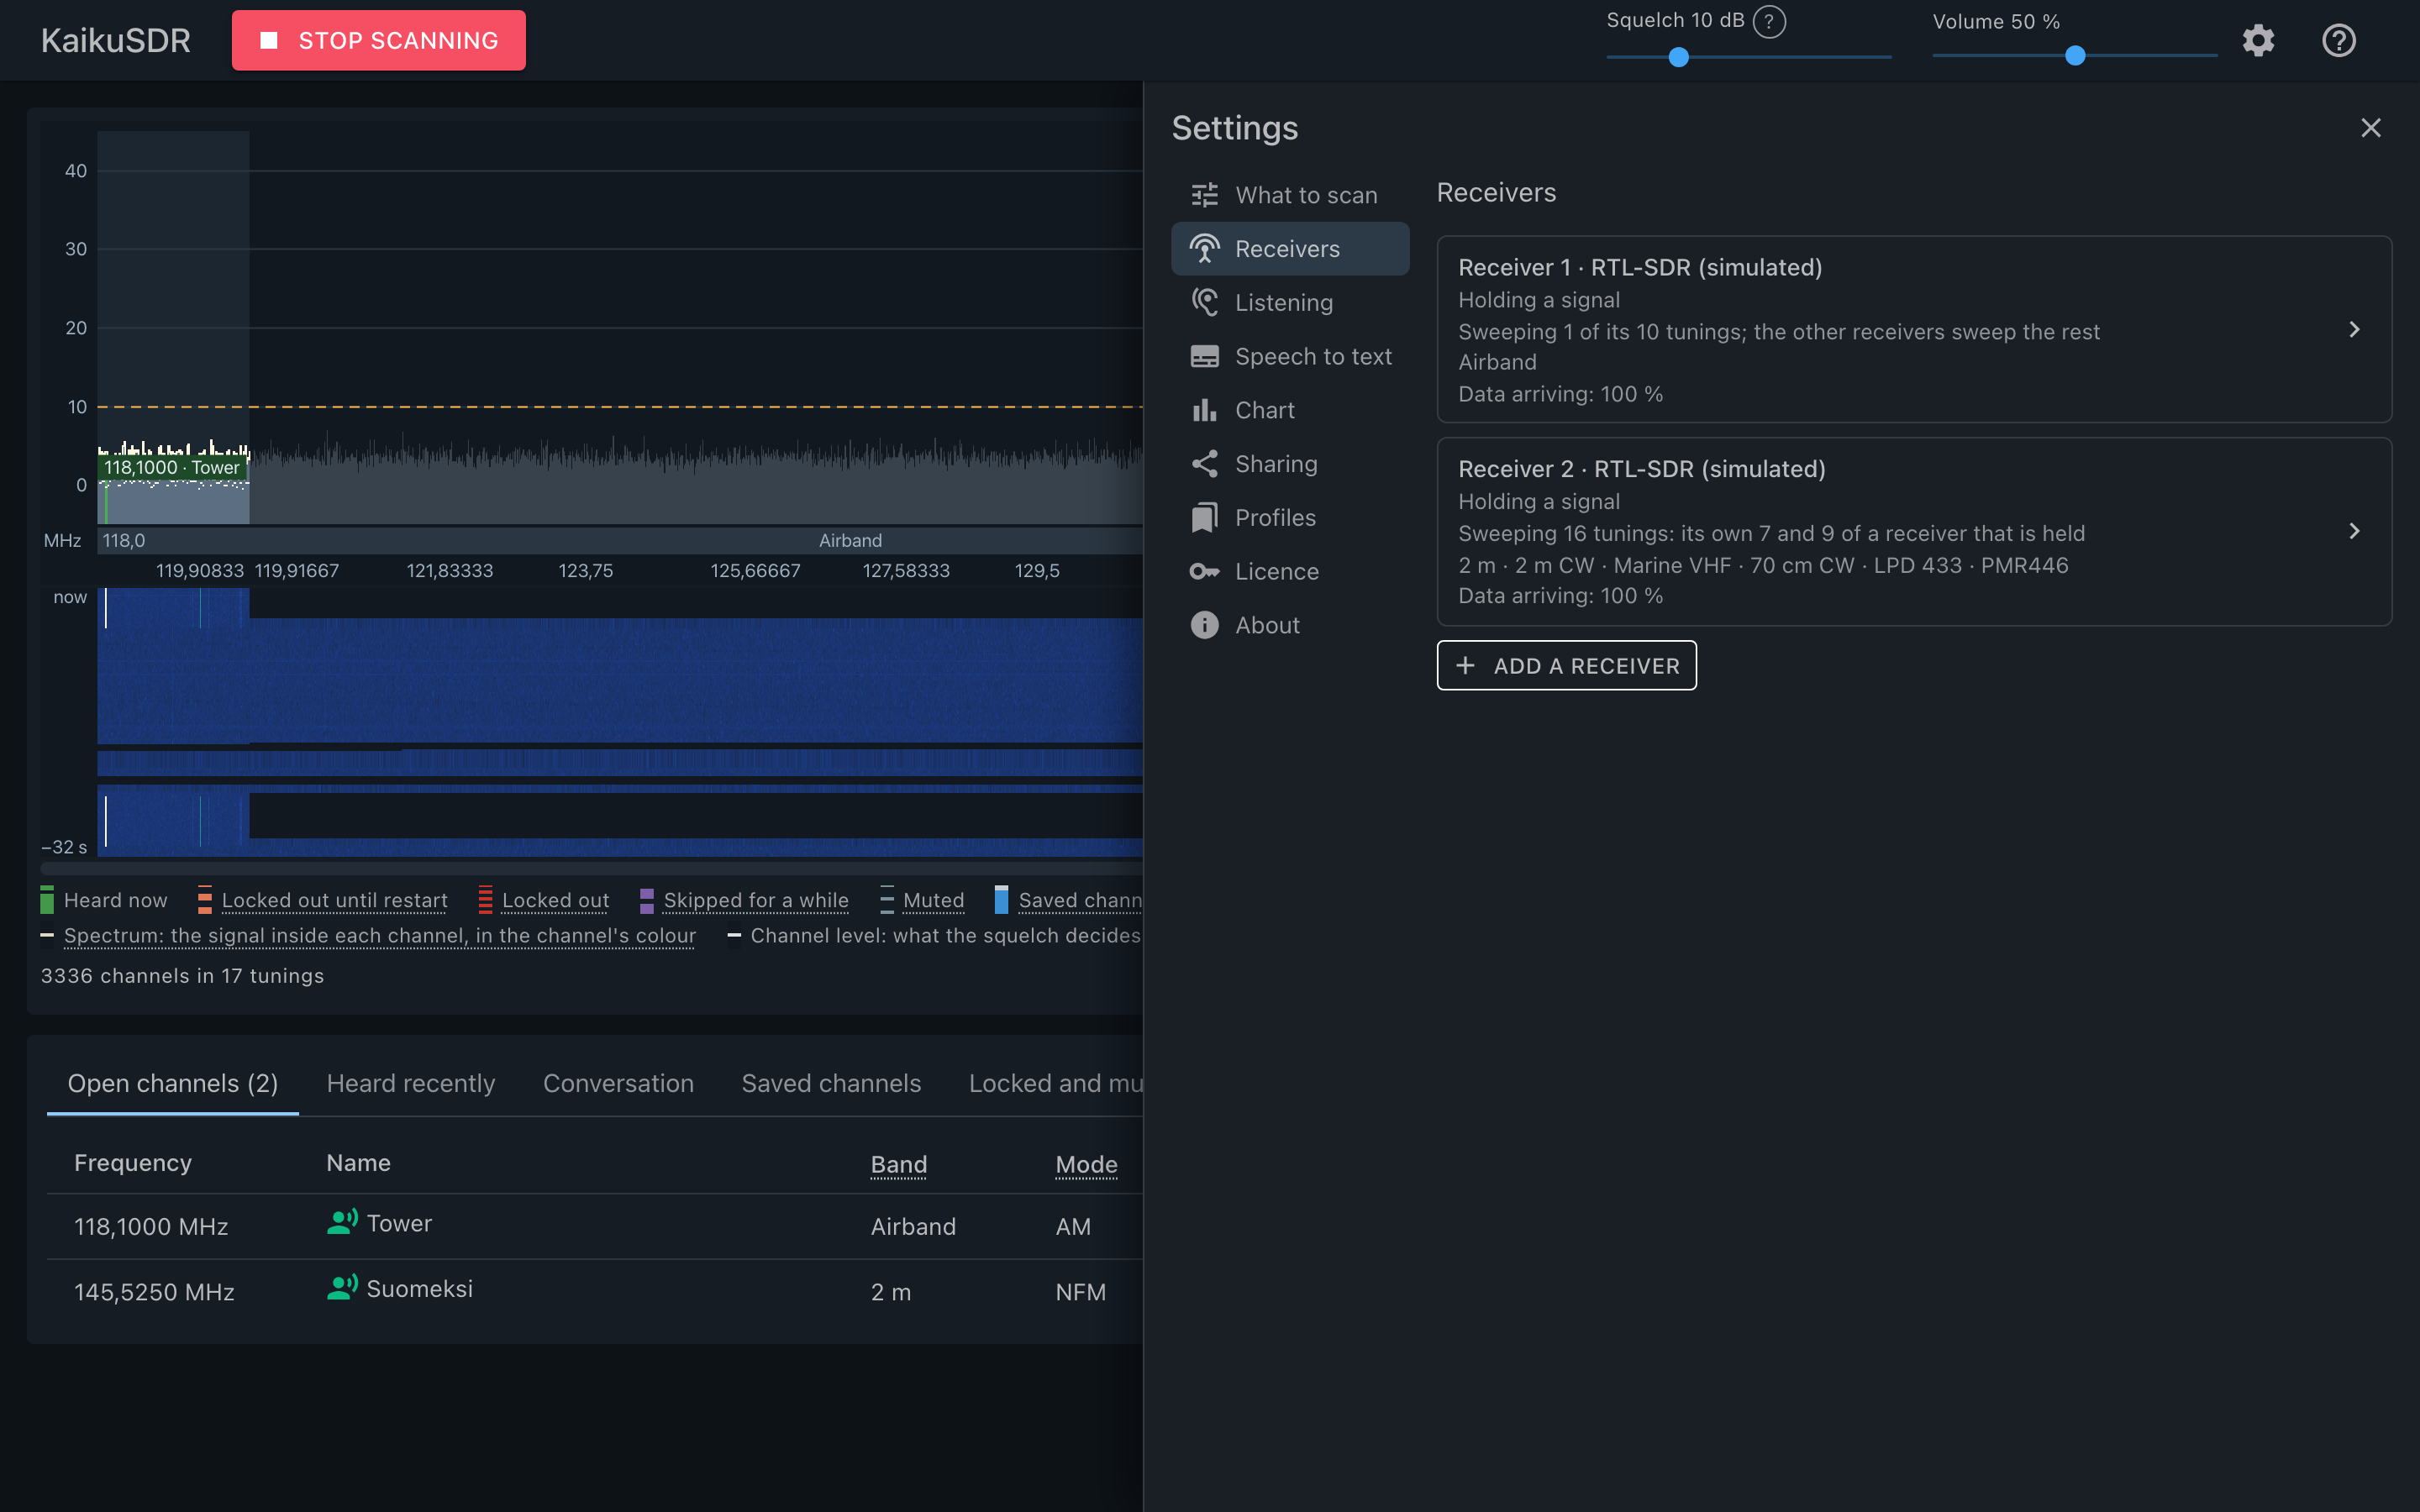Click the Profiles bookmark icon
The height and width of the screenshot is (1512, 2420).
tap(1204, 517)
